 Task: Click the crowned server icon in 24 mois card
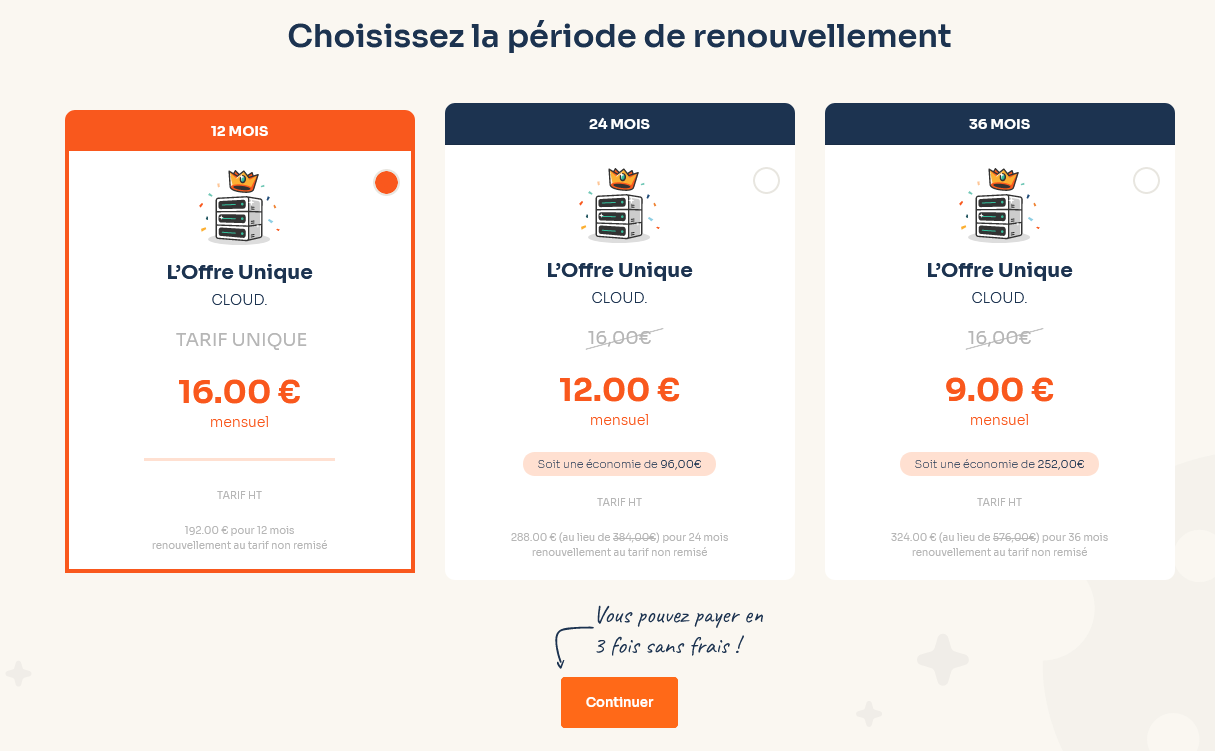(x=620, y=205)
